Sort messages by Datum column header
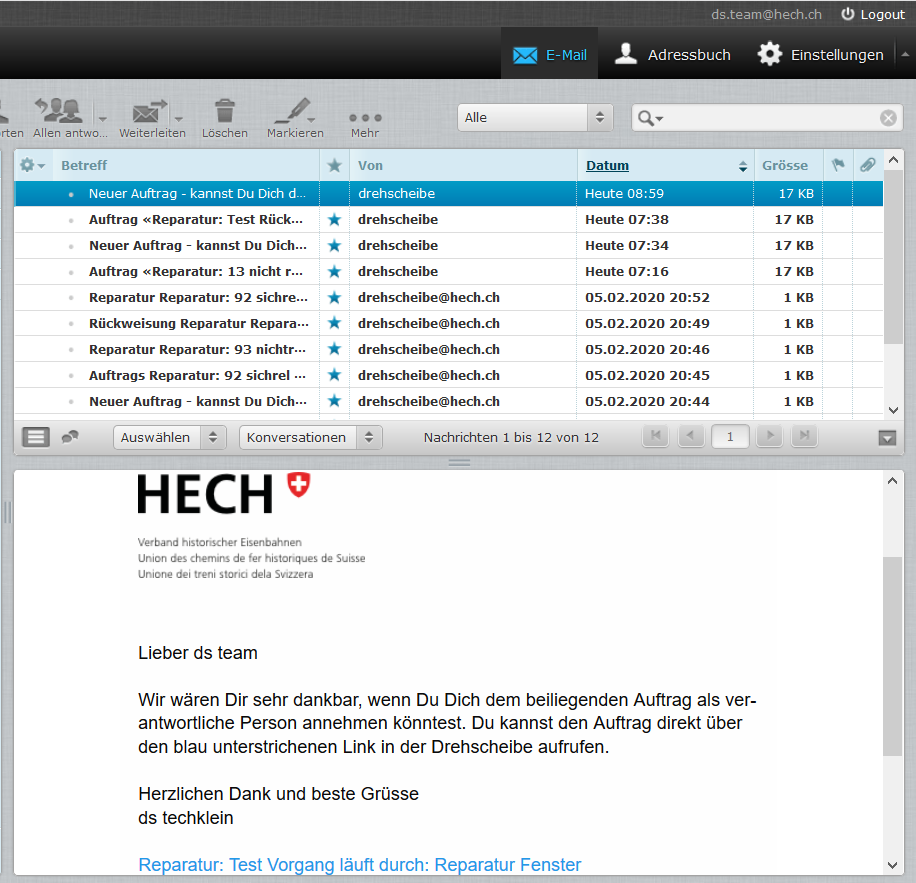This screenshot has width=916, height=883. click(x=607, y=165)
